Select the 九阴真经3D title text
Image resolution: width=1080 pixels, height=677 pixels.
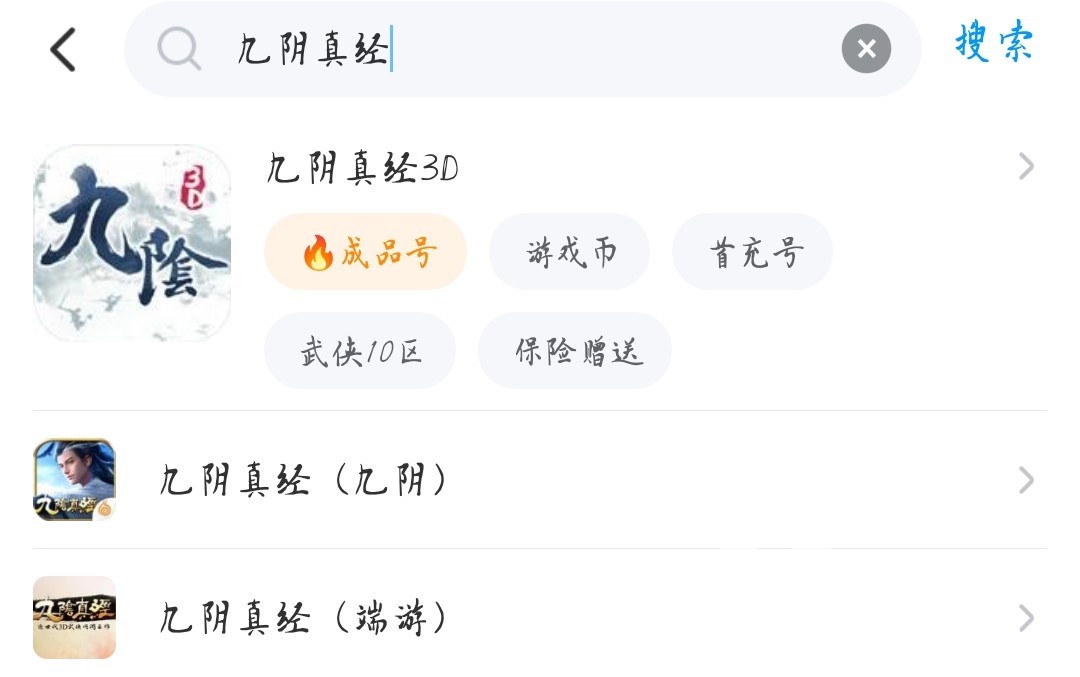[x=362, y=168]
